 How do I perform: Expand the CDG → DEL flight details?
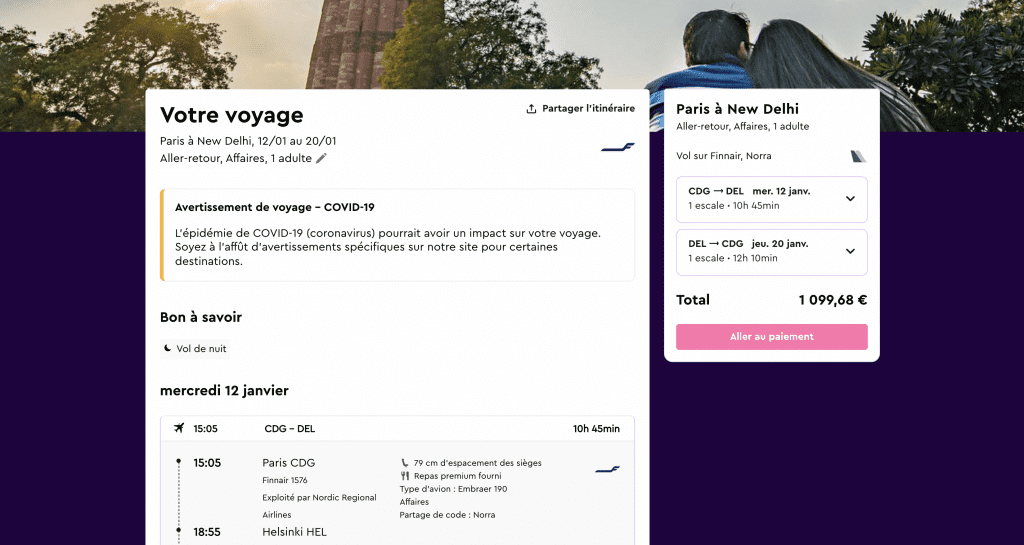click(771, 198)
